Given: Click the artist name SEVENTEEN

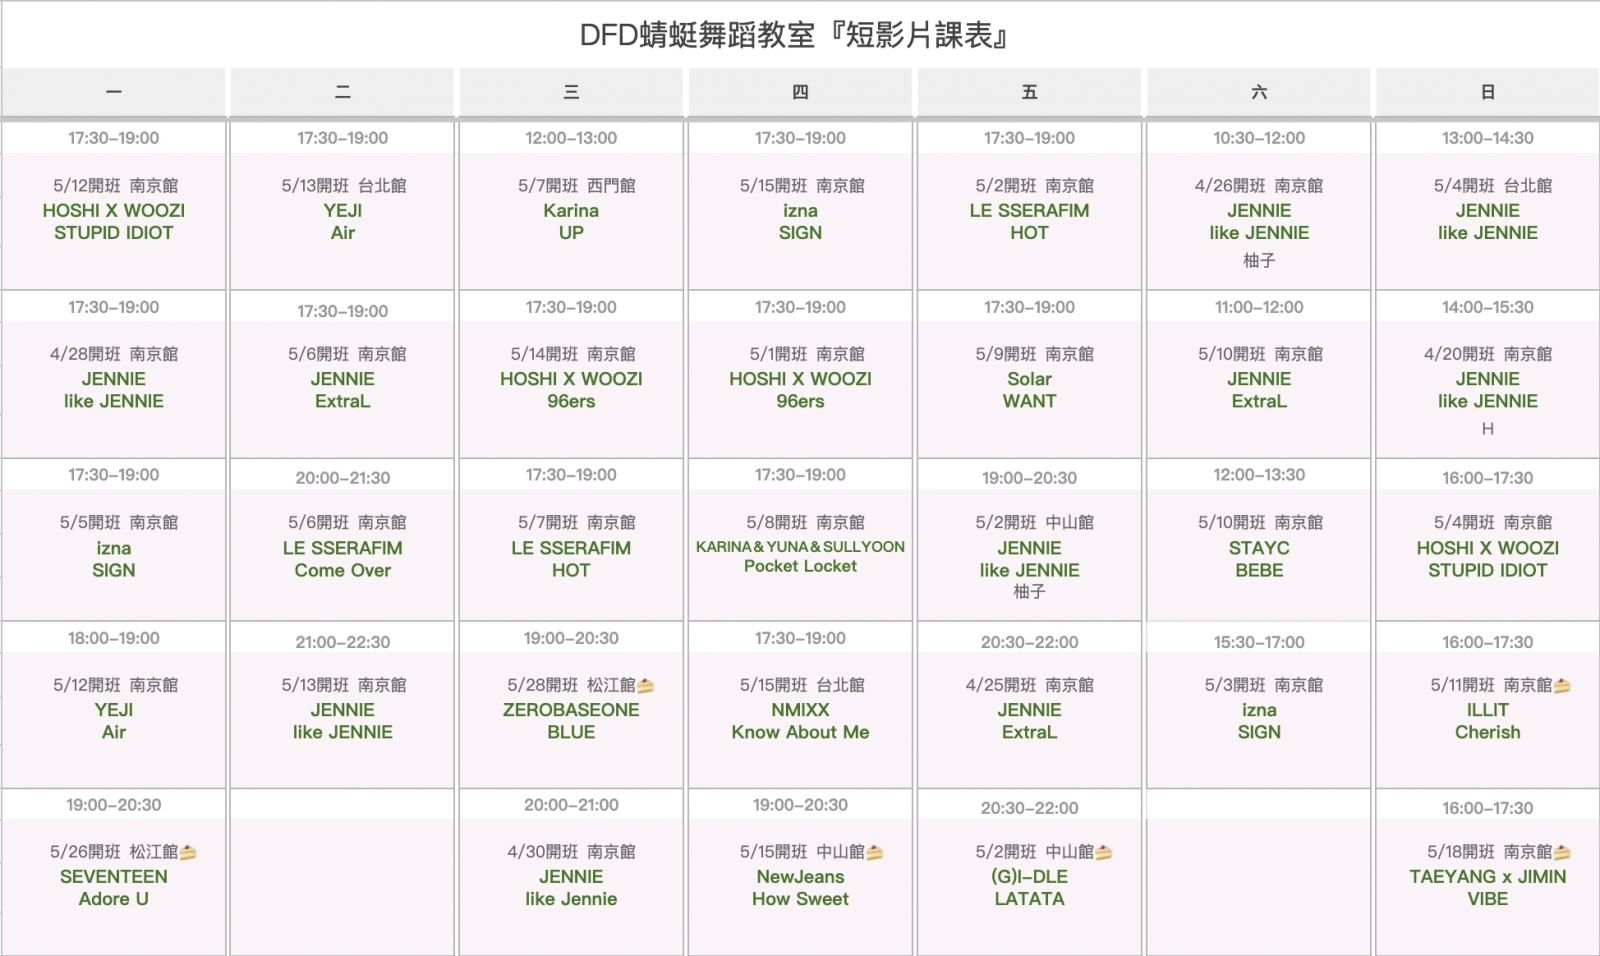Looking at the screenshot, I should tap(114, 877).
